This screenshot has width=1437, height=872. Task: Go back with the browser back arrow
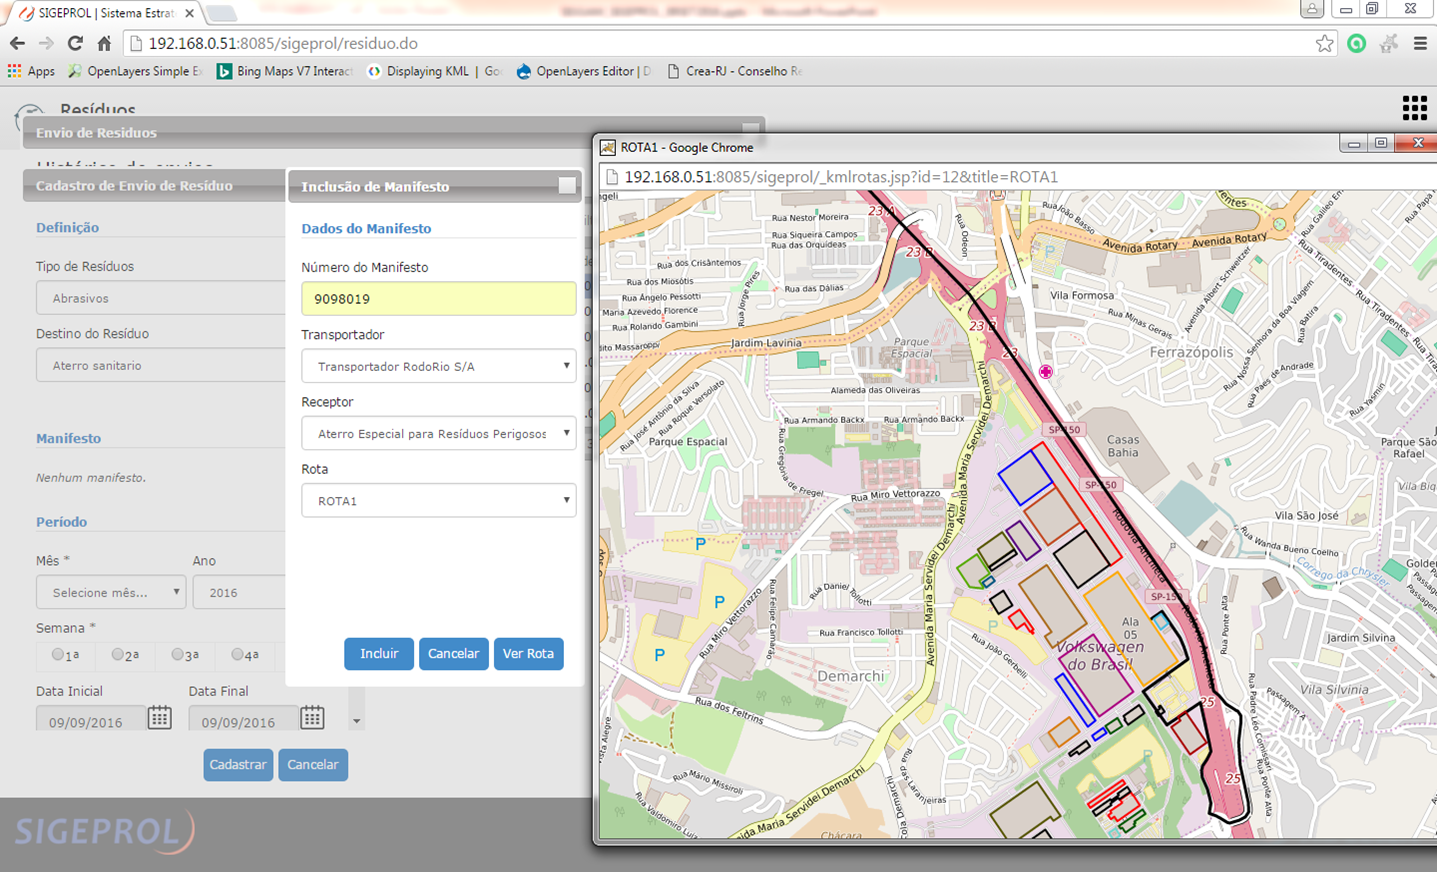click(x=17, y=43)
